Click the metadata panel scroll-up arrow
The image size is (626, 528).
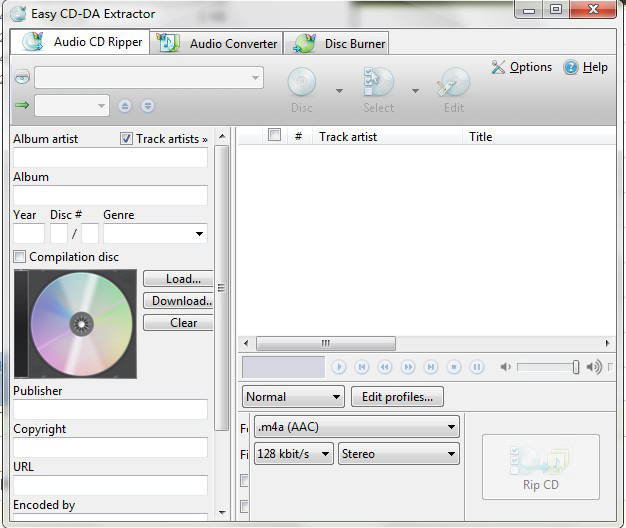[x=222, y=136]
